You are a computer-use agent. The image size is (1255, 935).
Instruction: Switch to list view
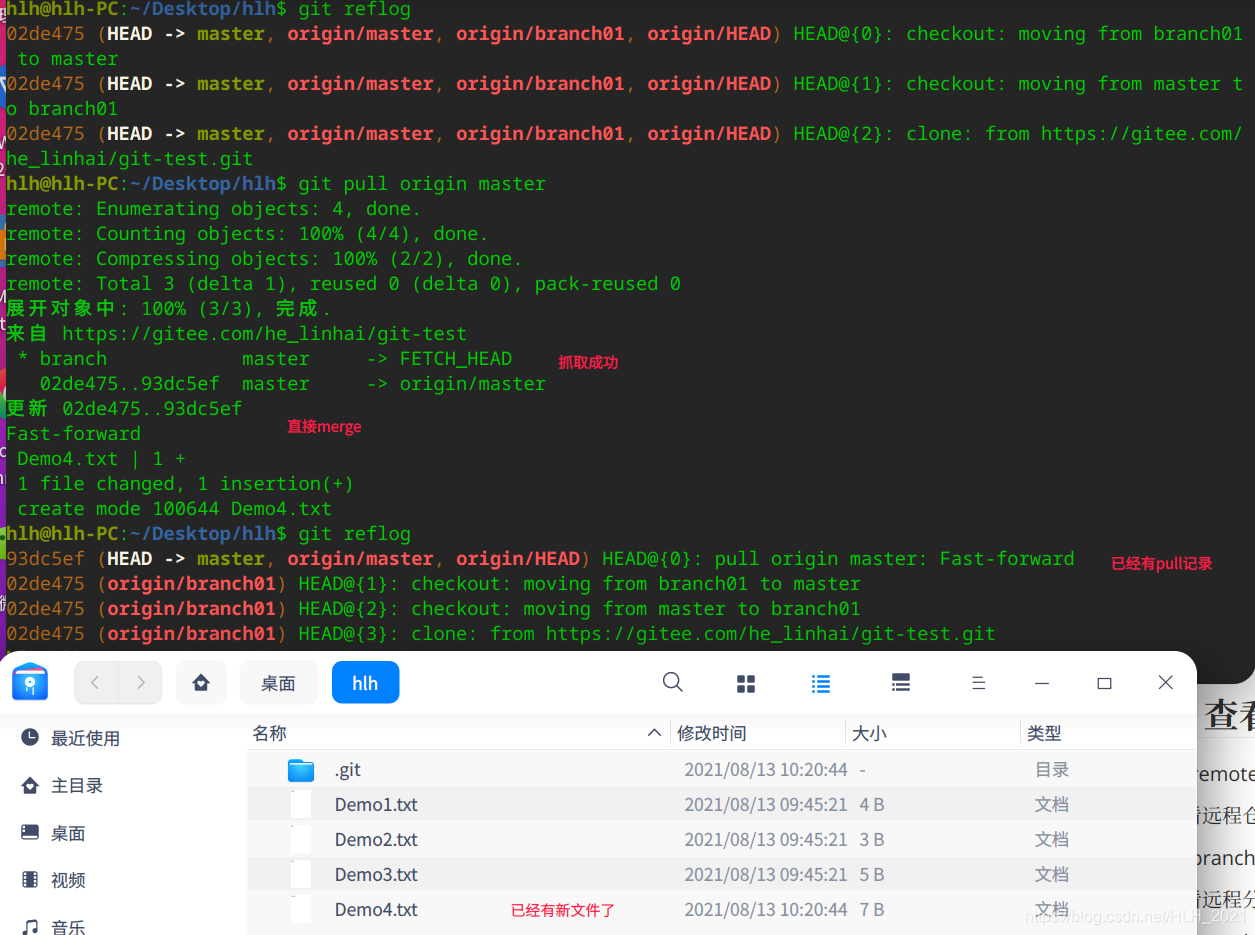point(821,683)
